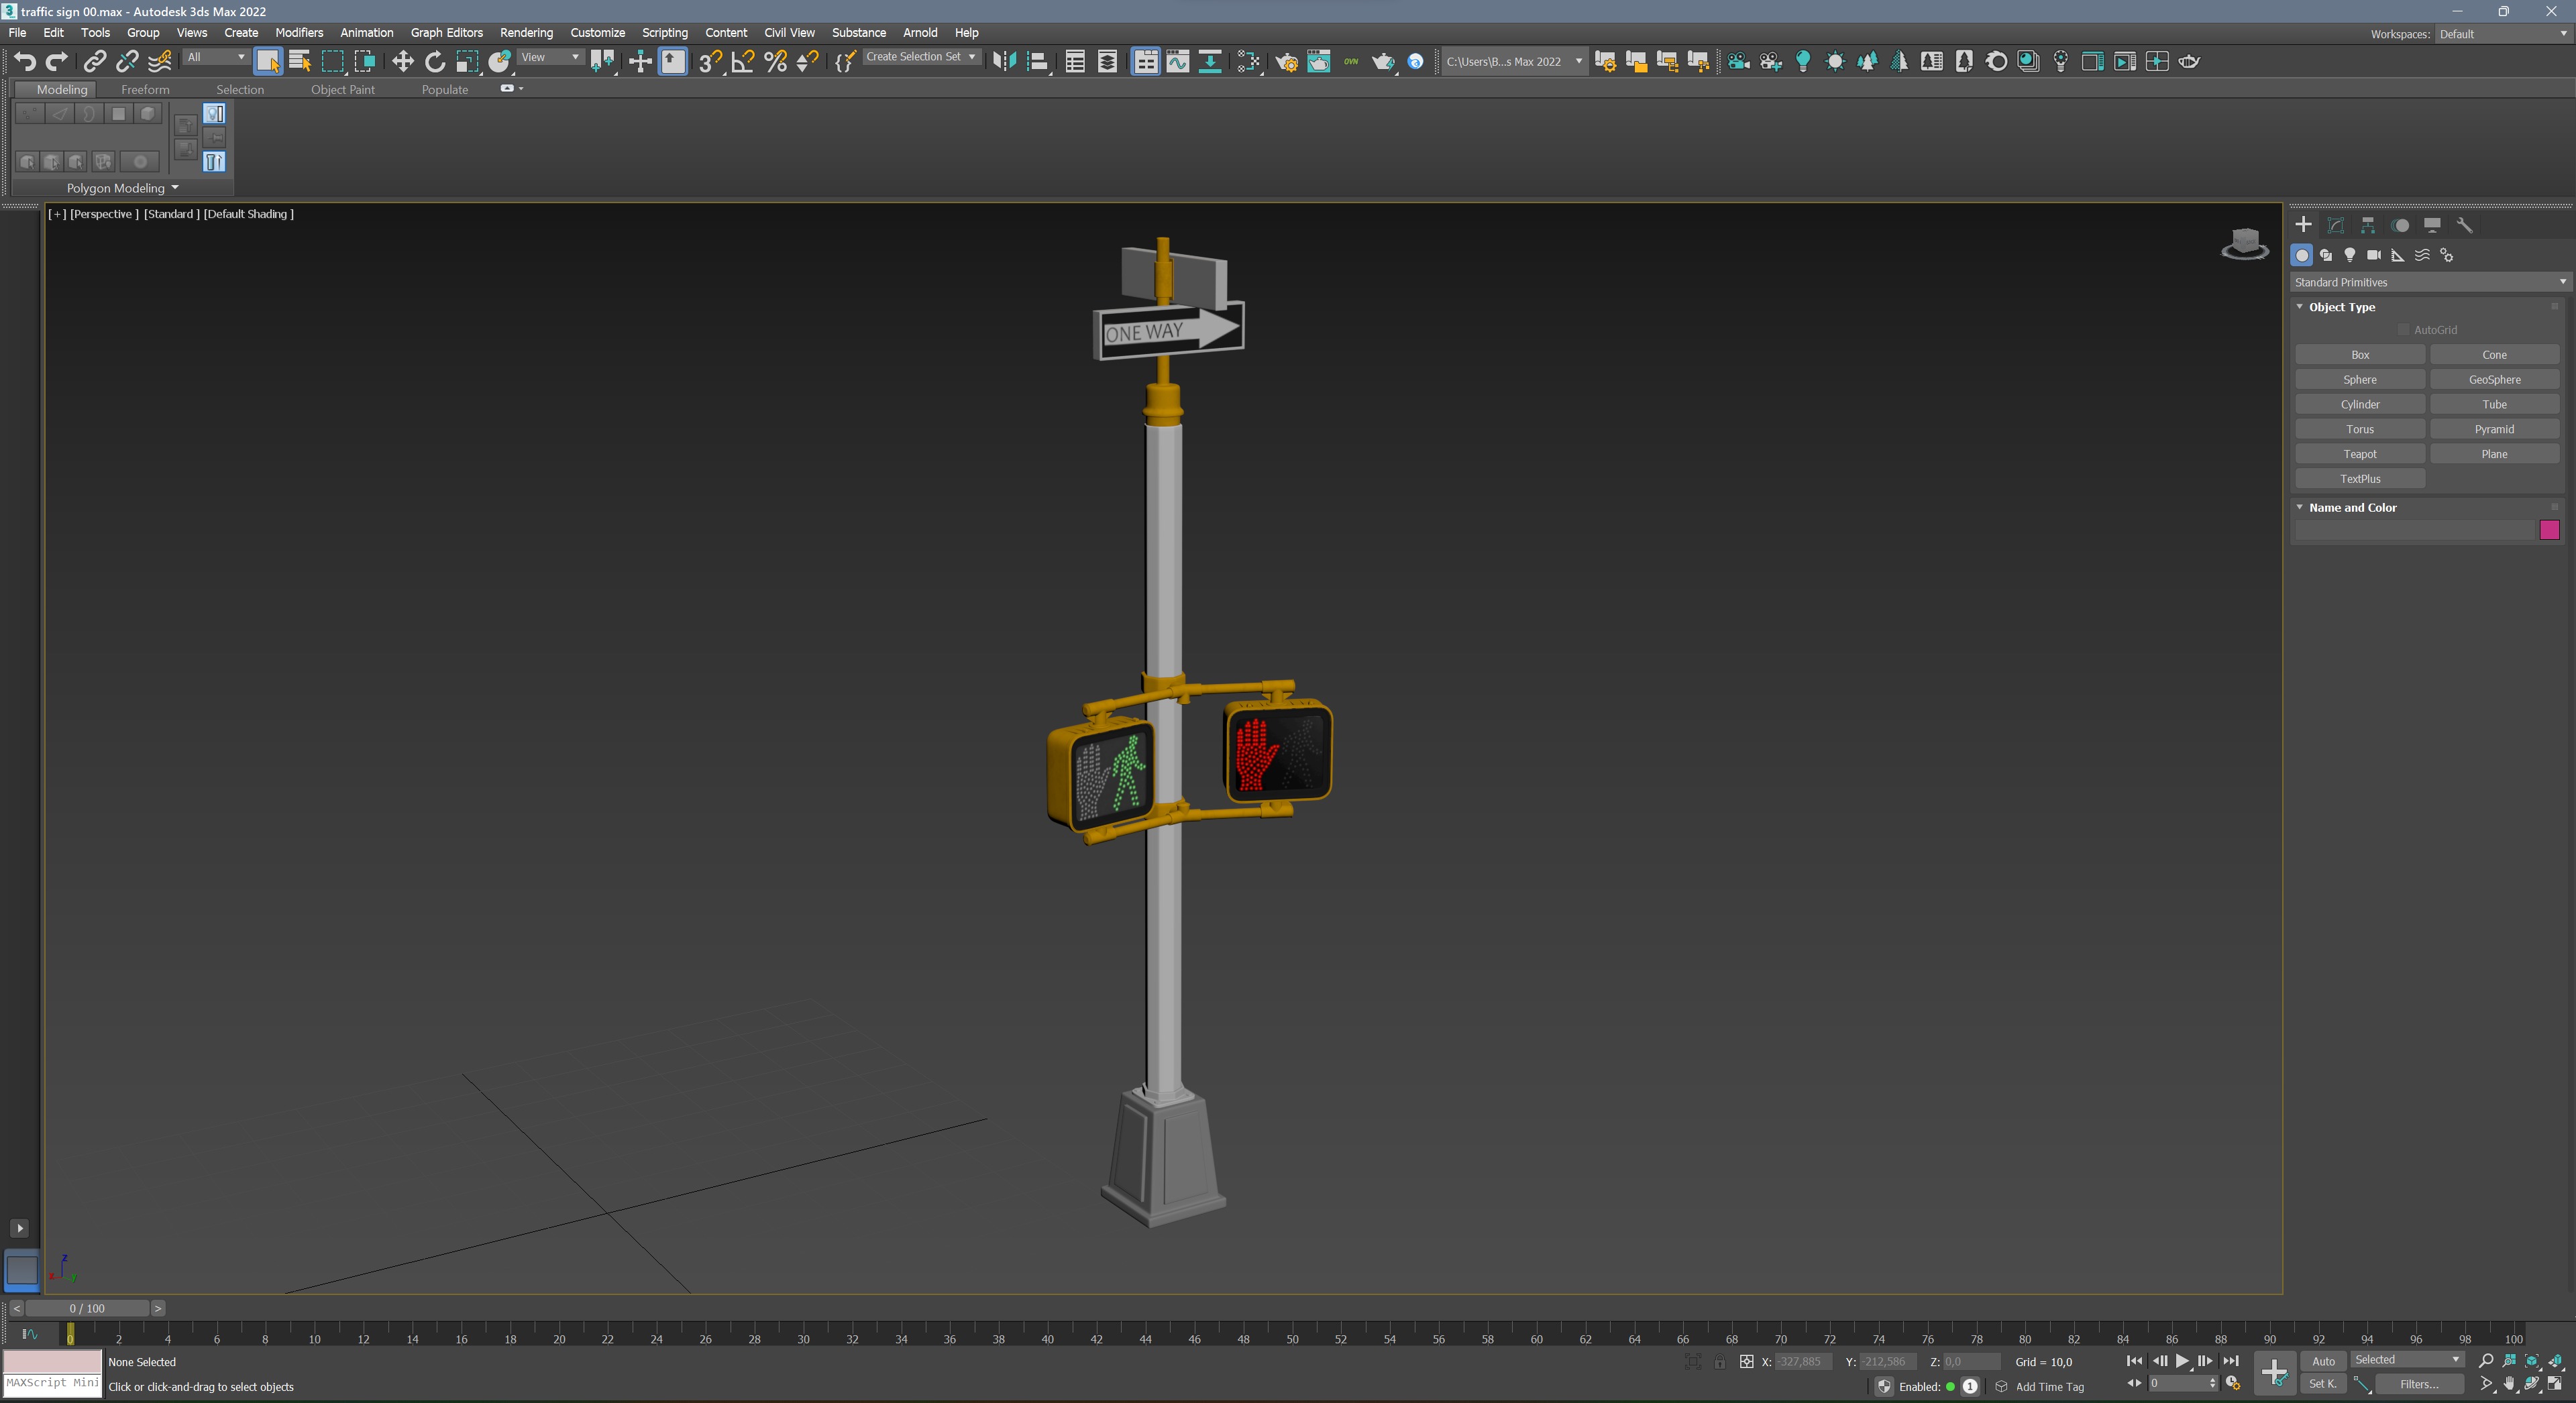Viewport: 2576px width, 1403px height.
Task: Toggle Auto Key animation mode
Action: [x=2323, y=1361]
